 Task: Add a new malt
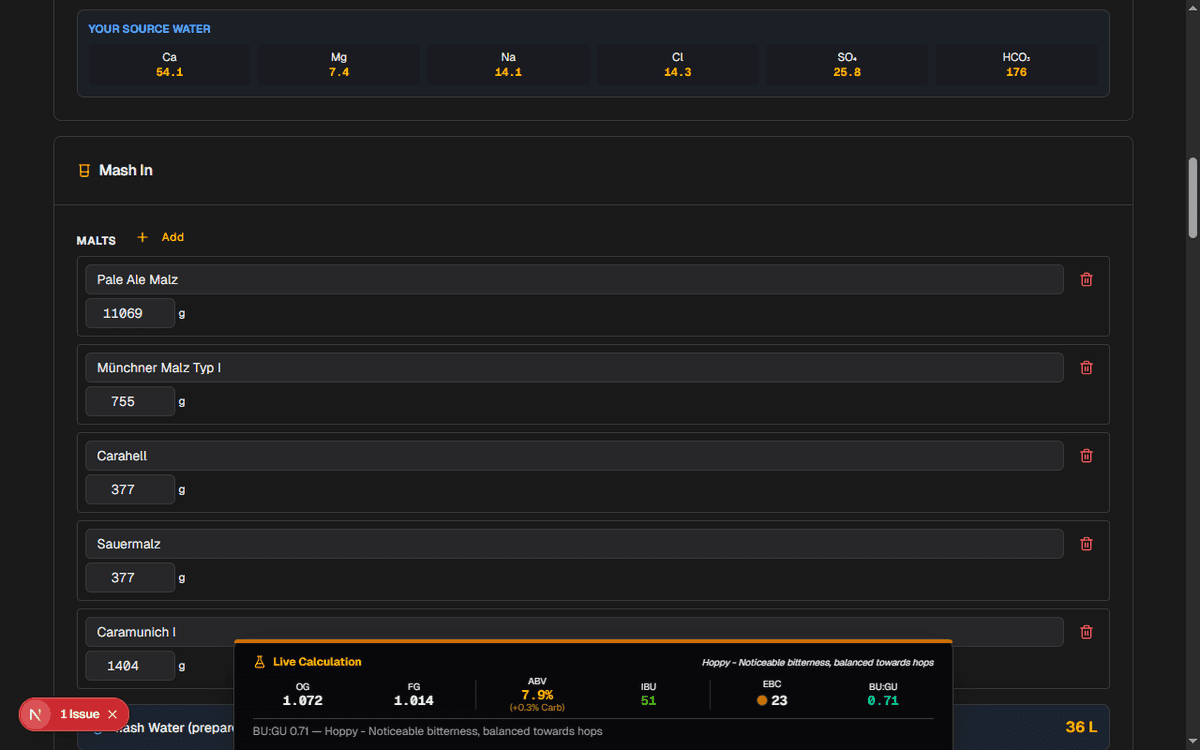click(161, 237)
